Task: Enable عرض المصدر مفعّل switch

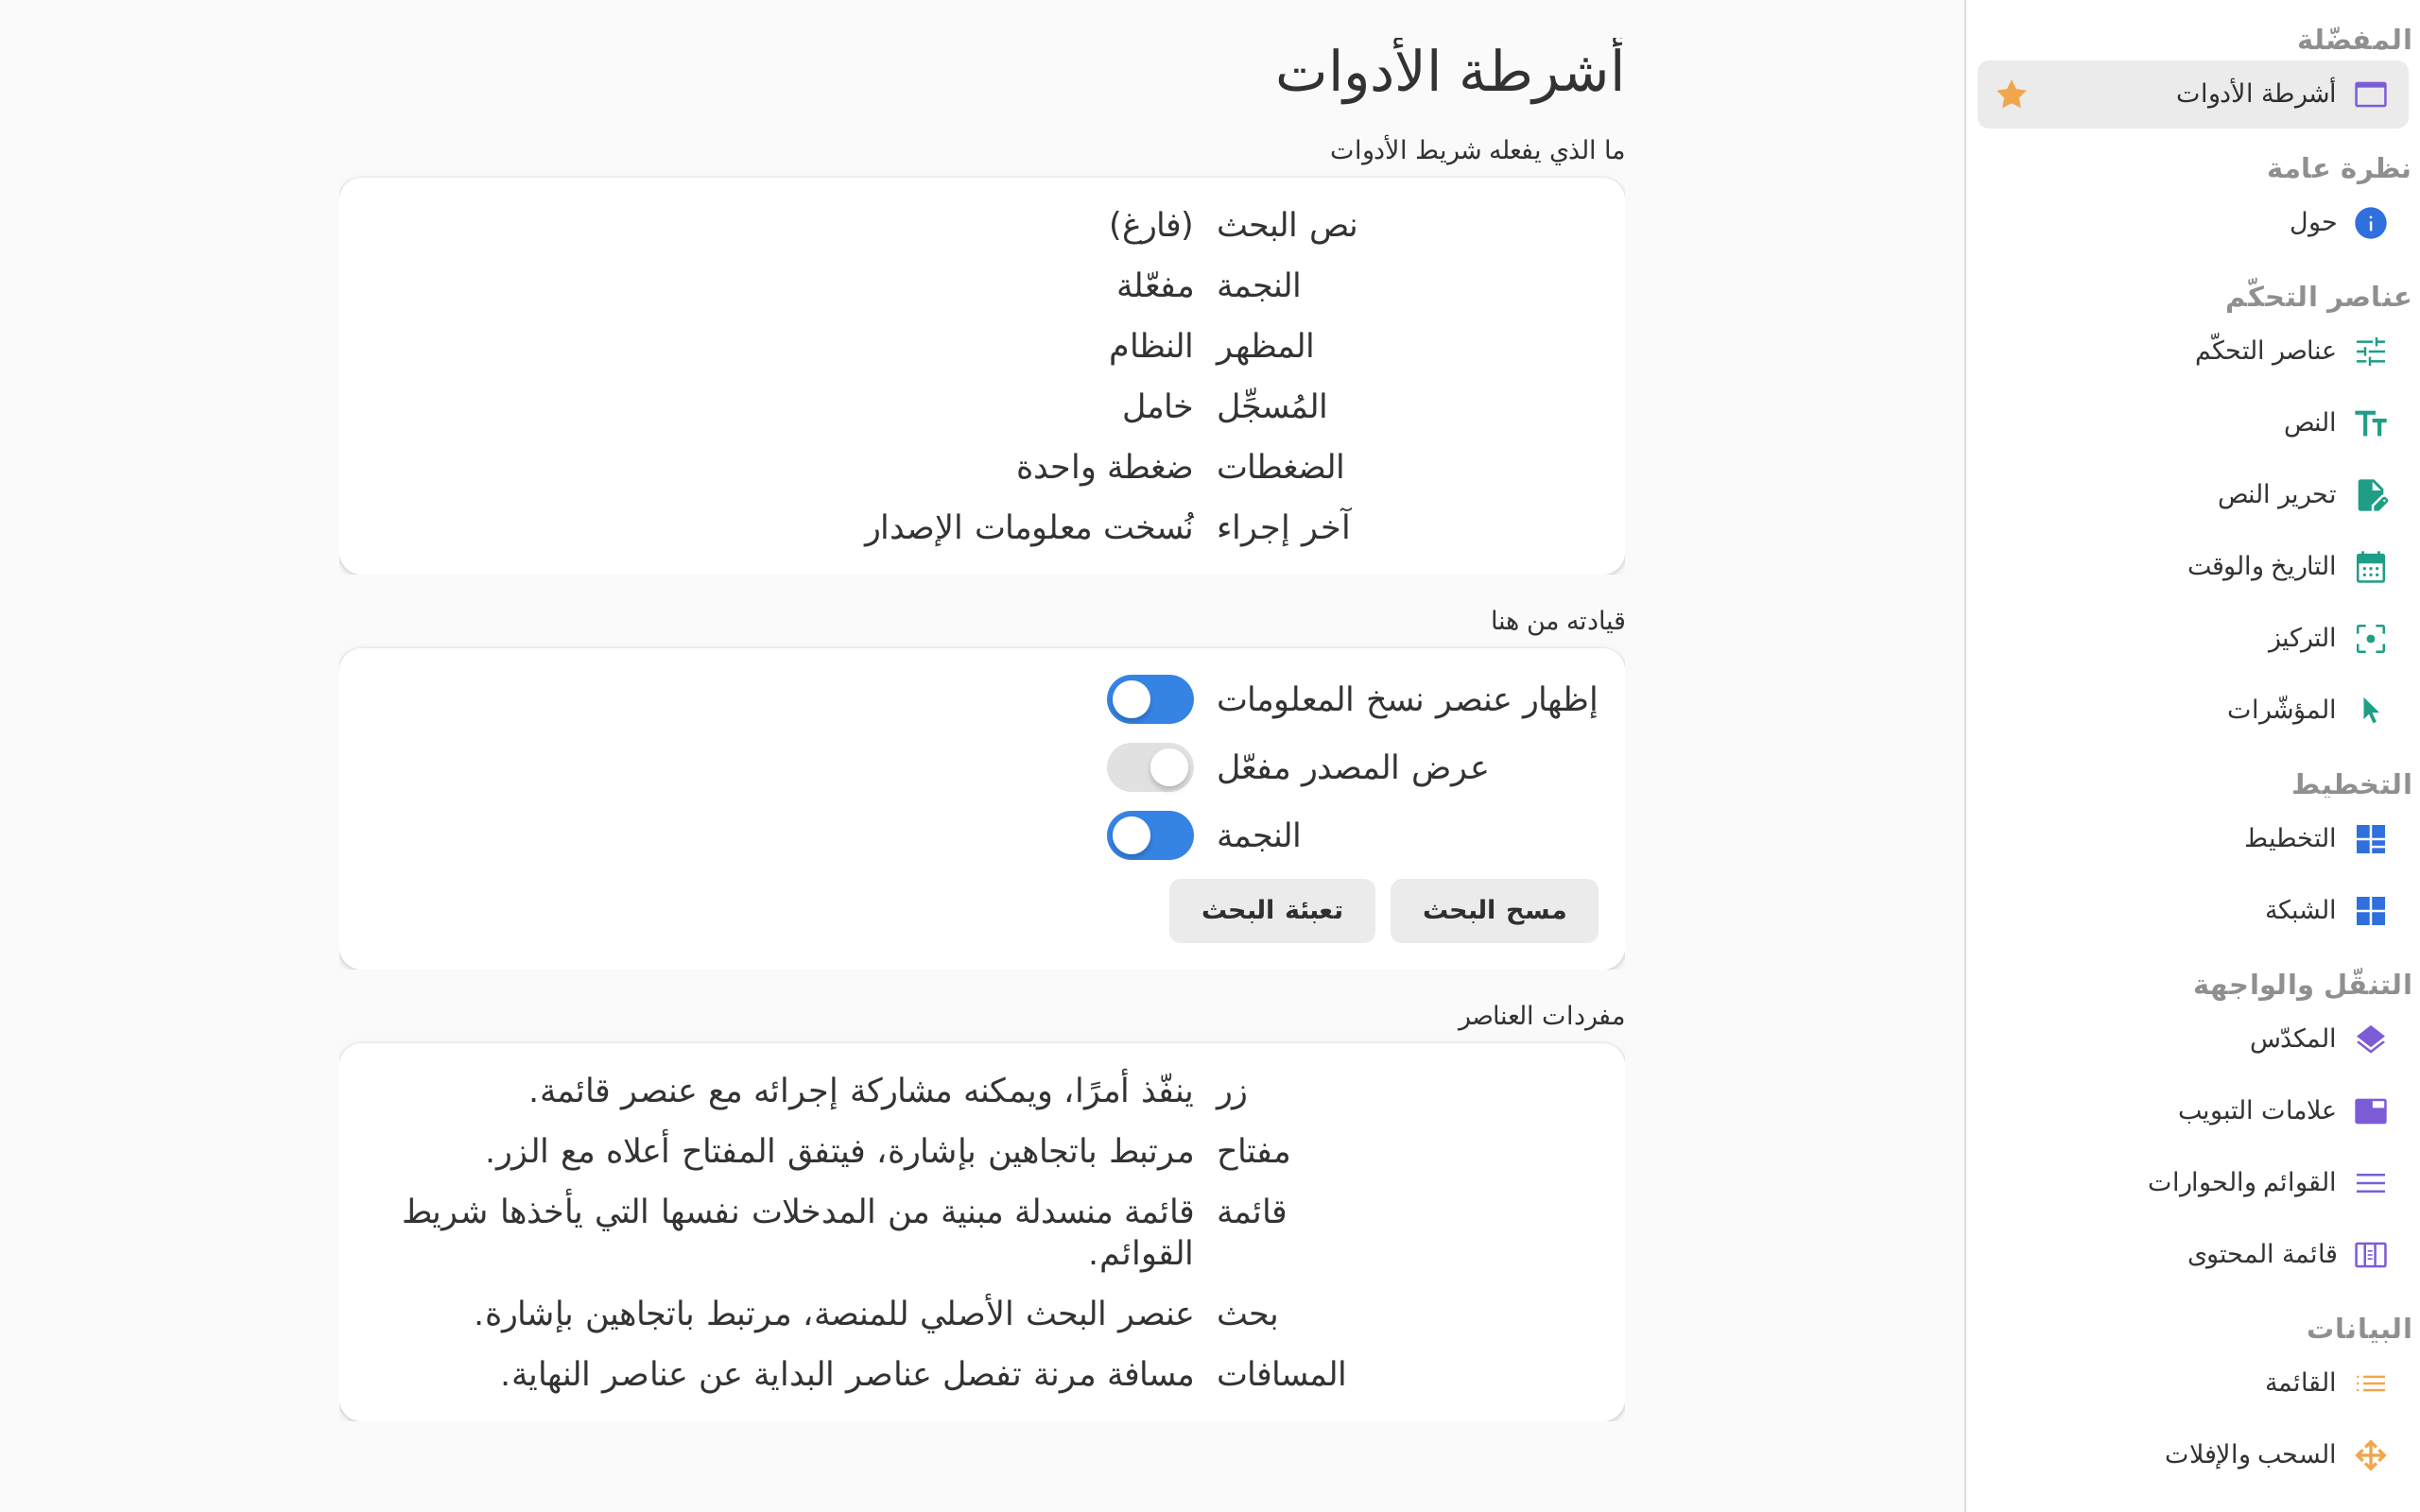Action: coord(1150,767)
